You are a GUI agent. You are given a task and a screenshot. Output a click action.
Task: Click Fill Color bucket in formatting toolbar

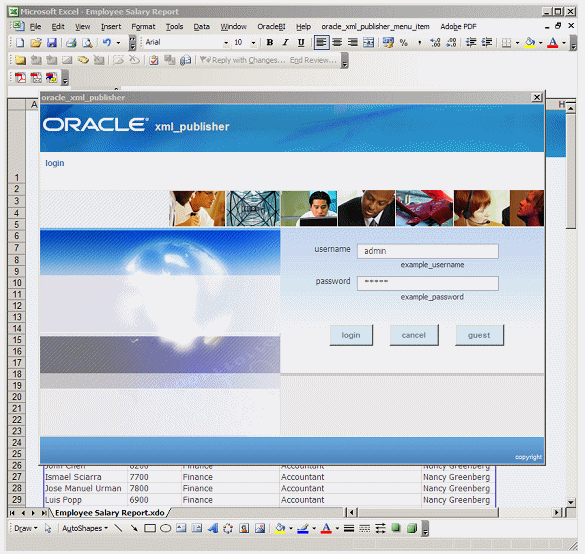point(529,43)
